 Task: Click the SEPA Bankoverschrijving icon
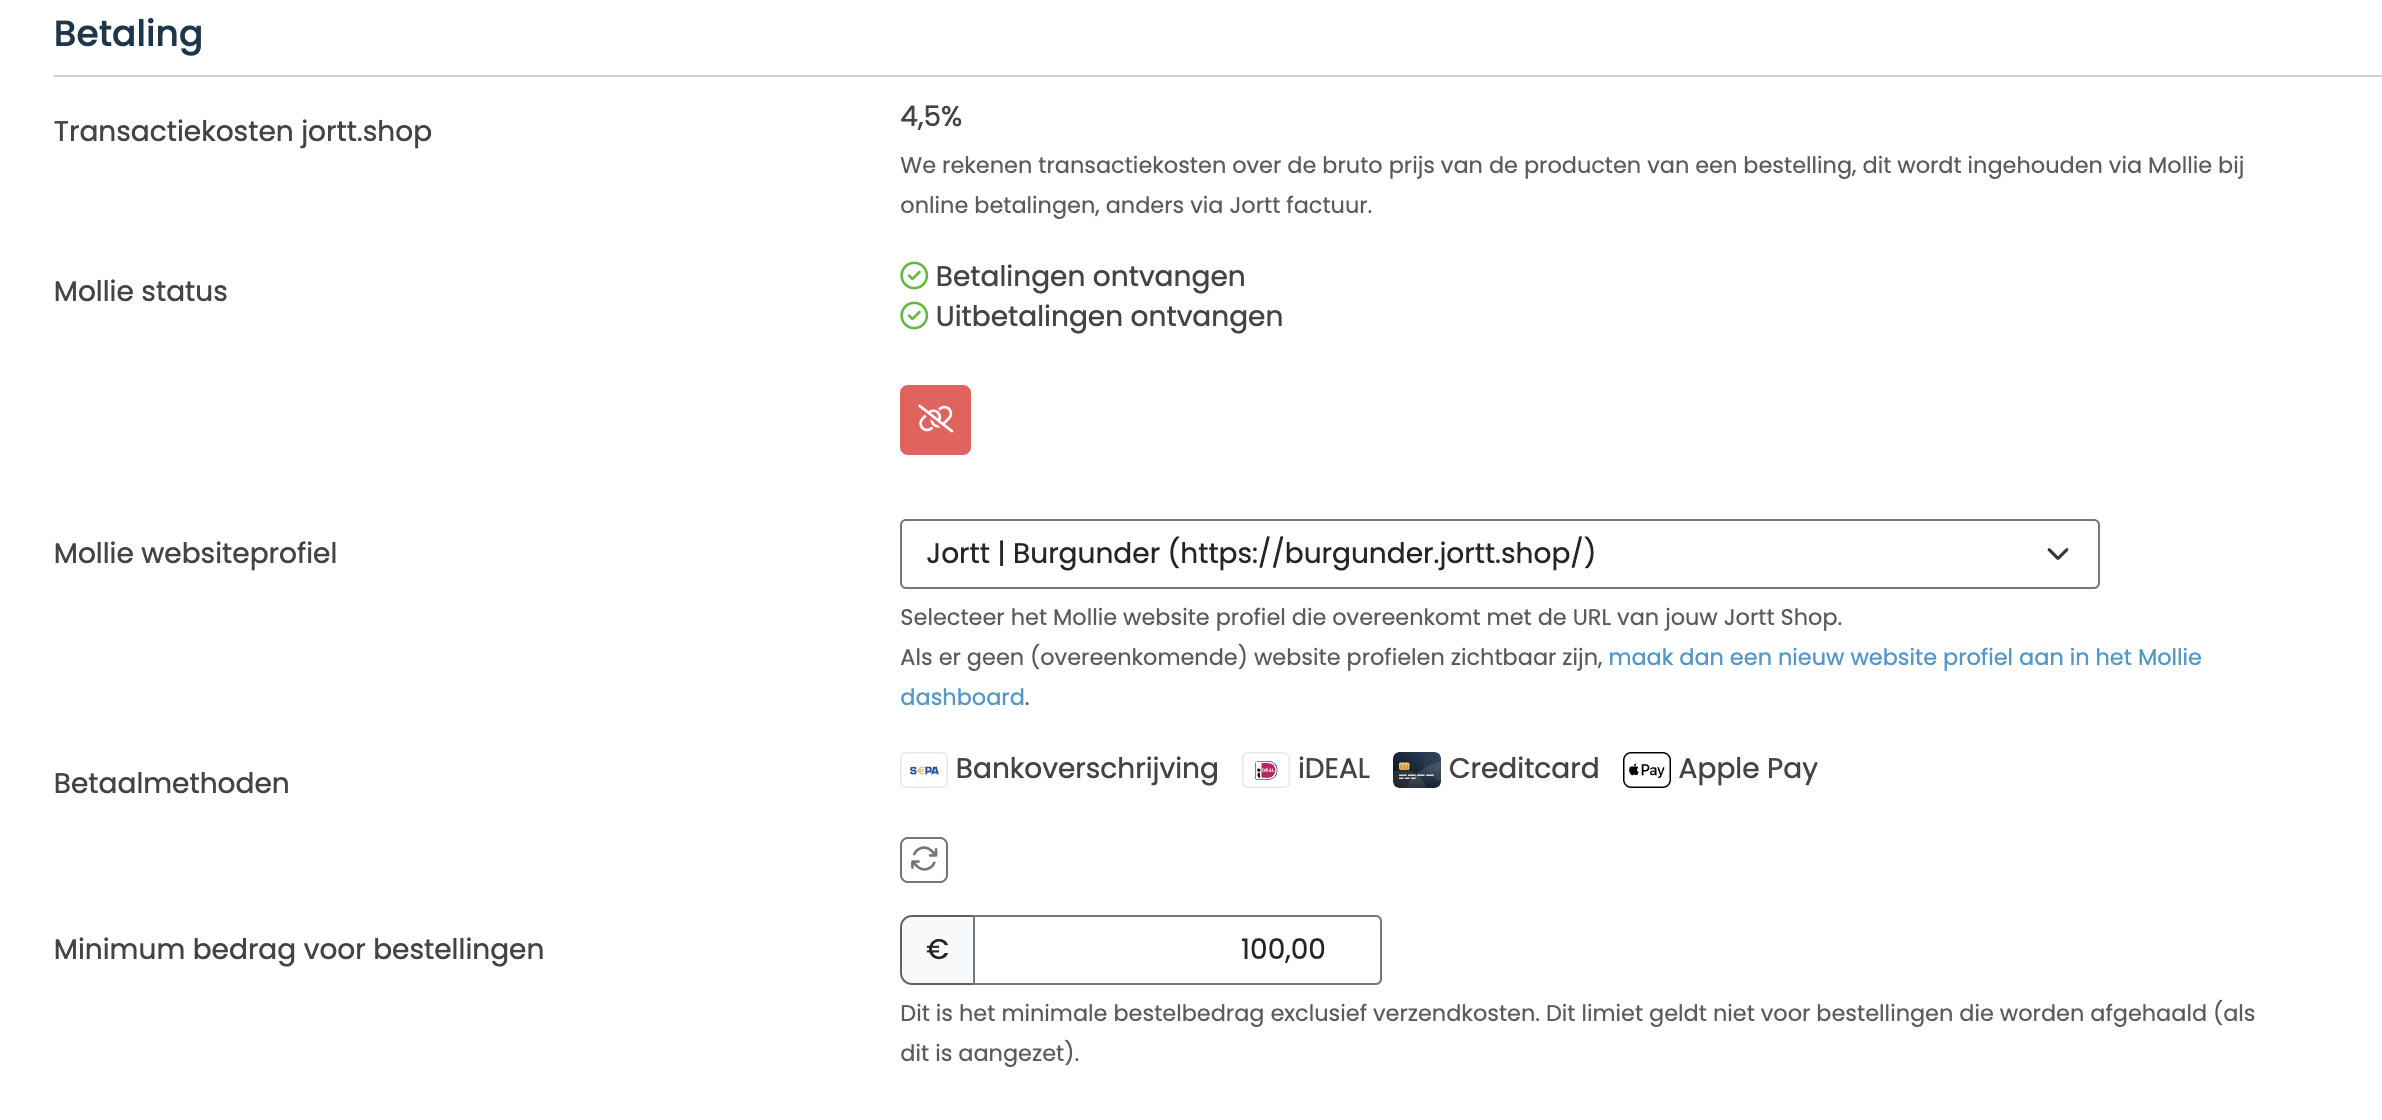click(x=923, y=770)
